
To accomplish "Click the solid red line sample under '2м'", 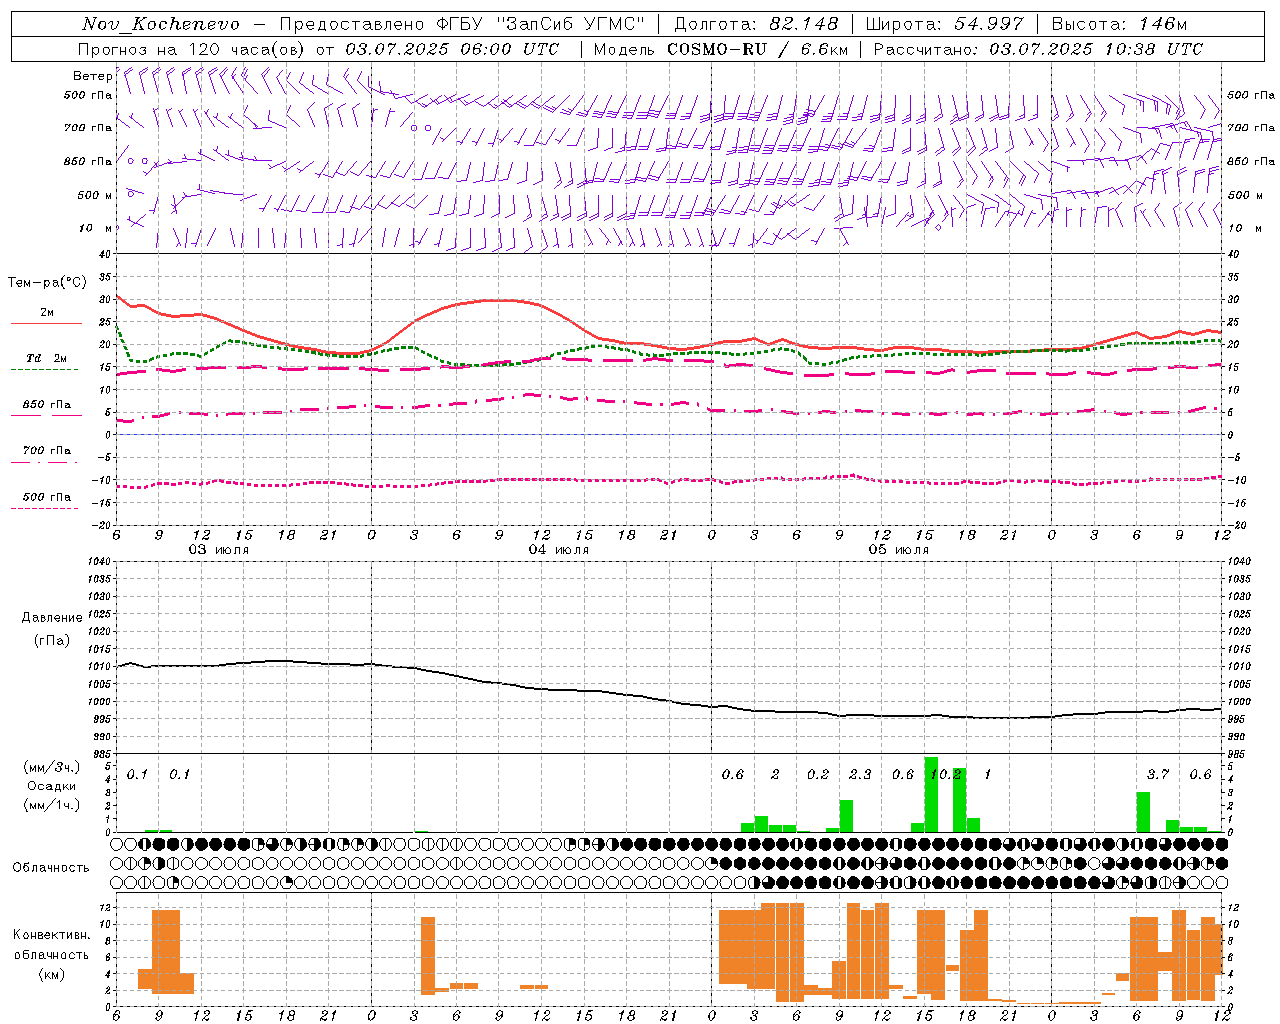I will click(46, 323).
